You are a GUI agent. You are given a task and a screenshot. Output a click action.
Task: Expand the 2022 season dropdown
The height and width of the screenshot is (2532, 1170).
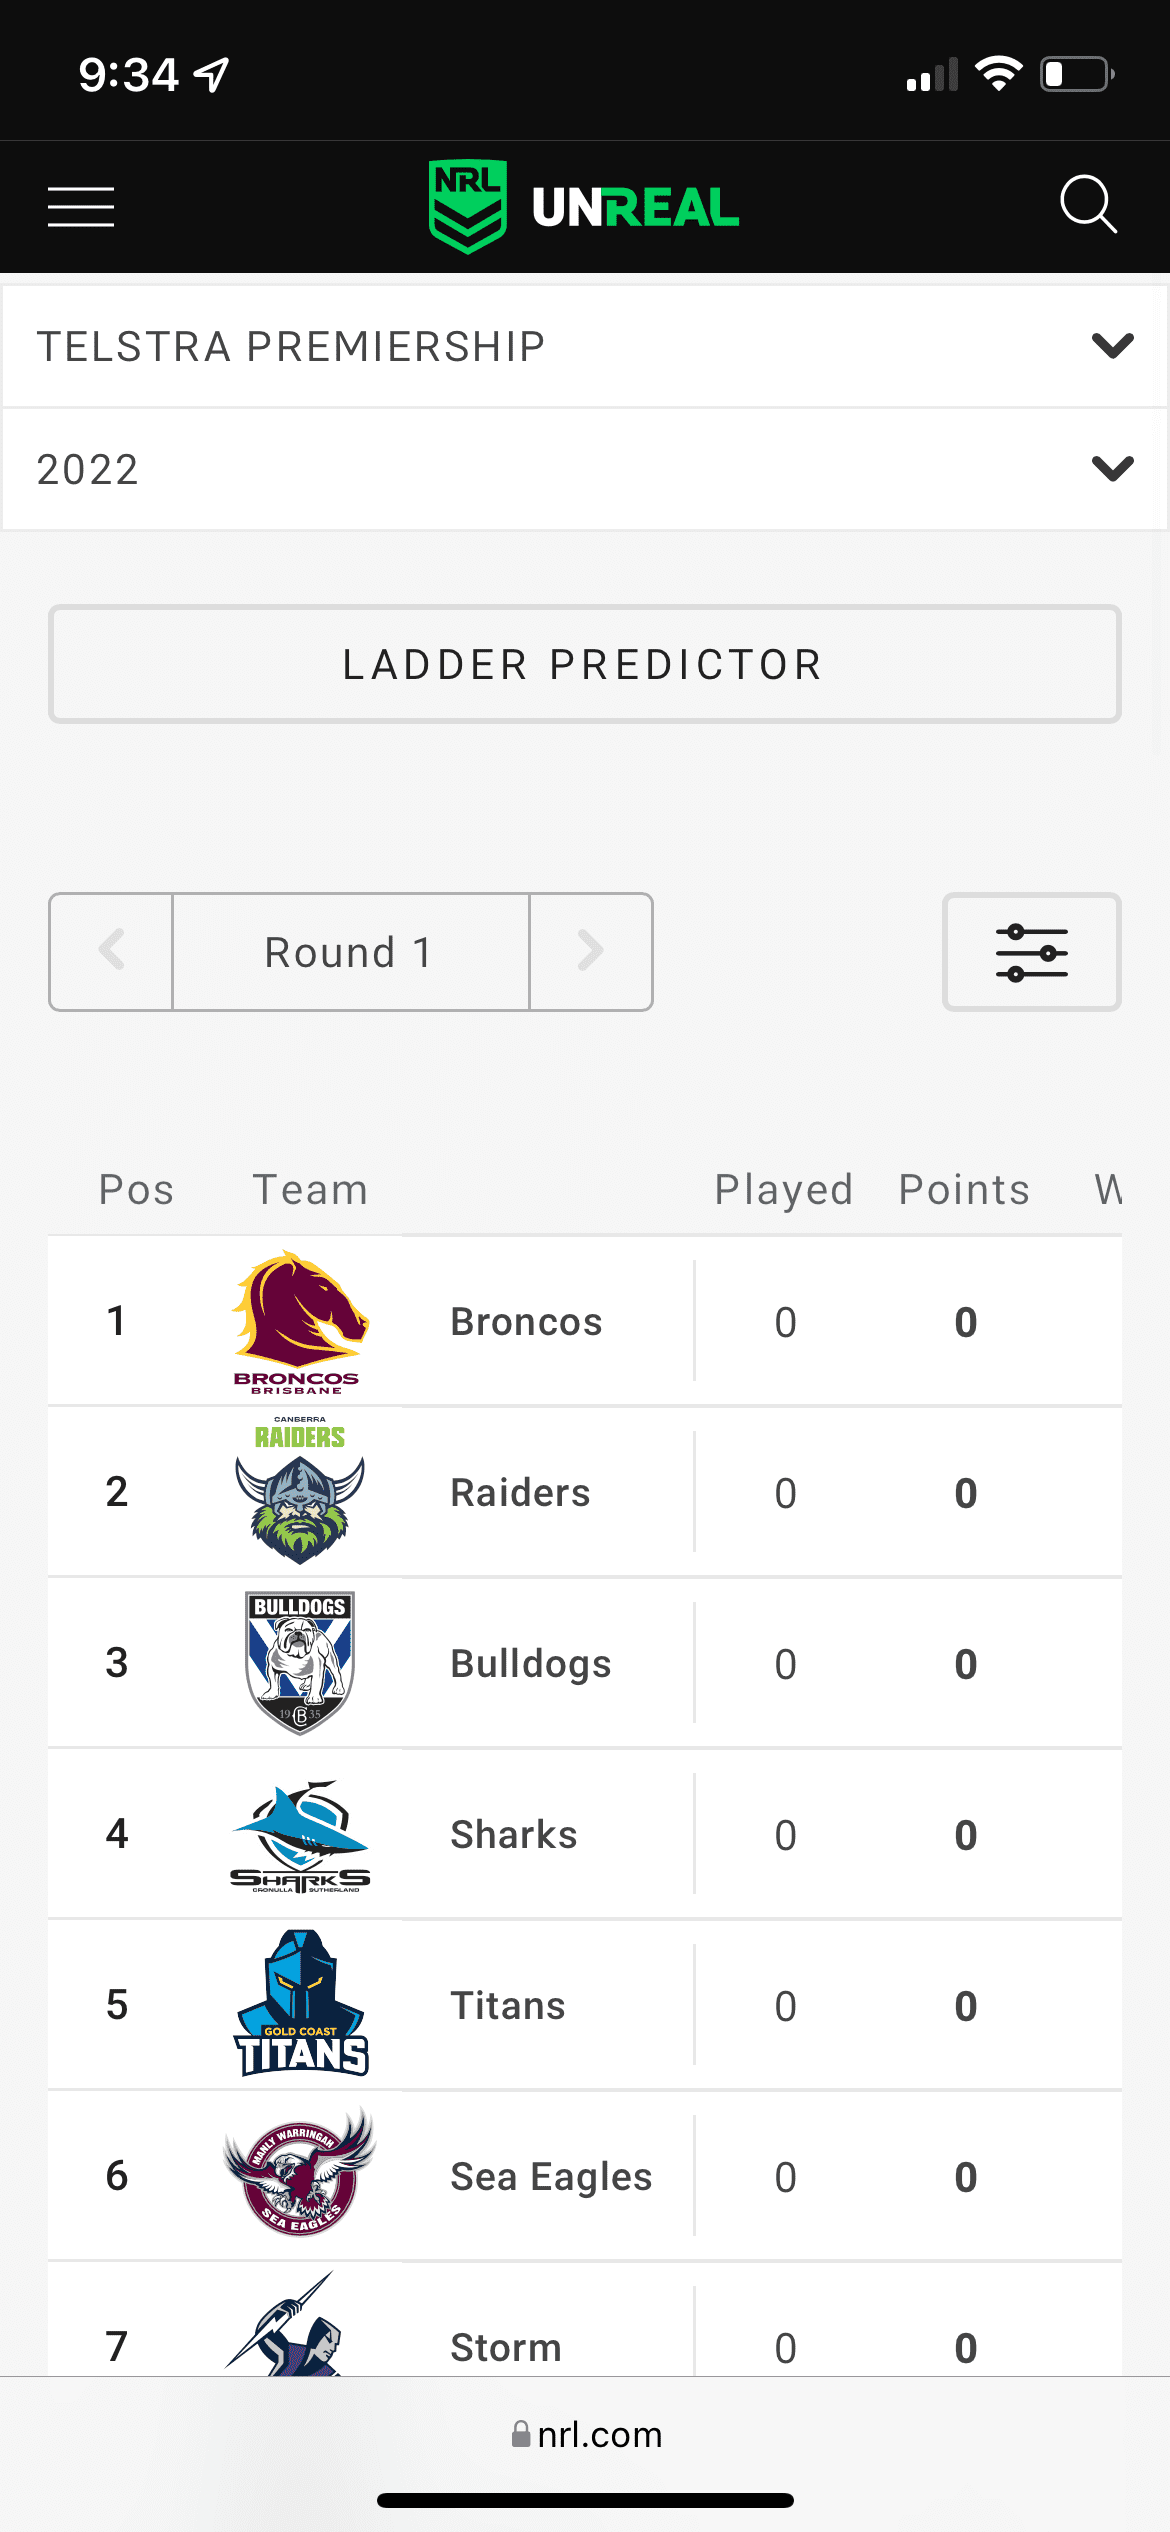585,470
